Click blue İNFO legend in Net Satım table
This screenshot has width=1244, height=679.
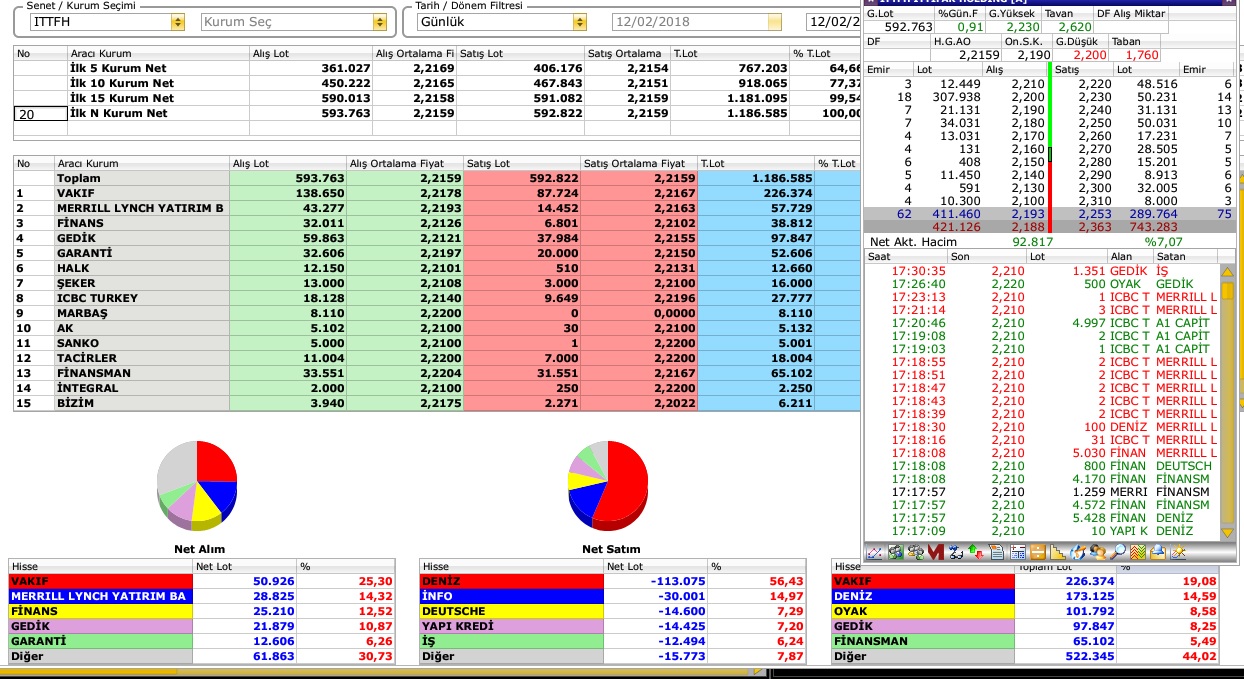point(512,596)
